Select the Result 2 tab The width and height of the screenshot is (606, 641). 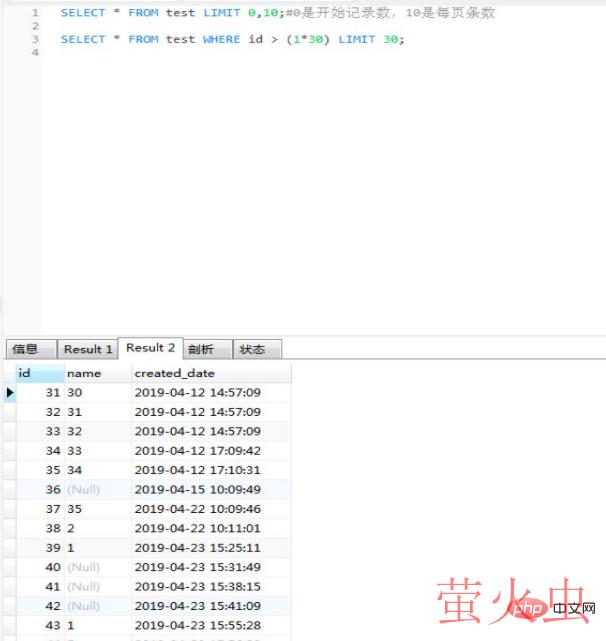point(150,348)
